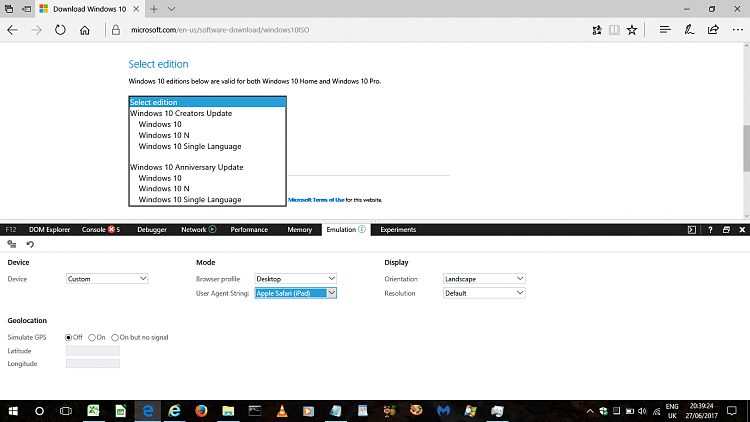This screenshot has height=422, width=750.
Task: Open Cortana search circle
Action: click(x=39, y=411)
